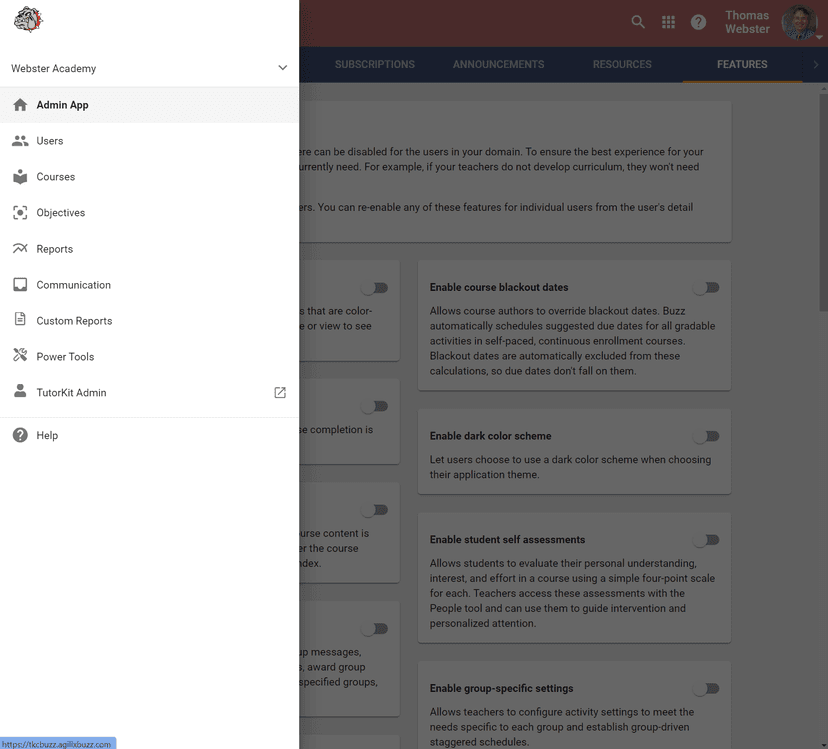Select the Courses icon in the sidebar
828x749 pixels.
pos(20,176)
